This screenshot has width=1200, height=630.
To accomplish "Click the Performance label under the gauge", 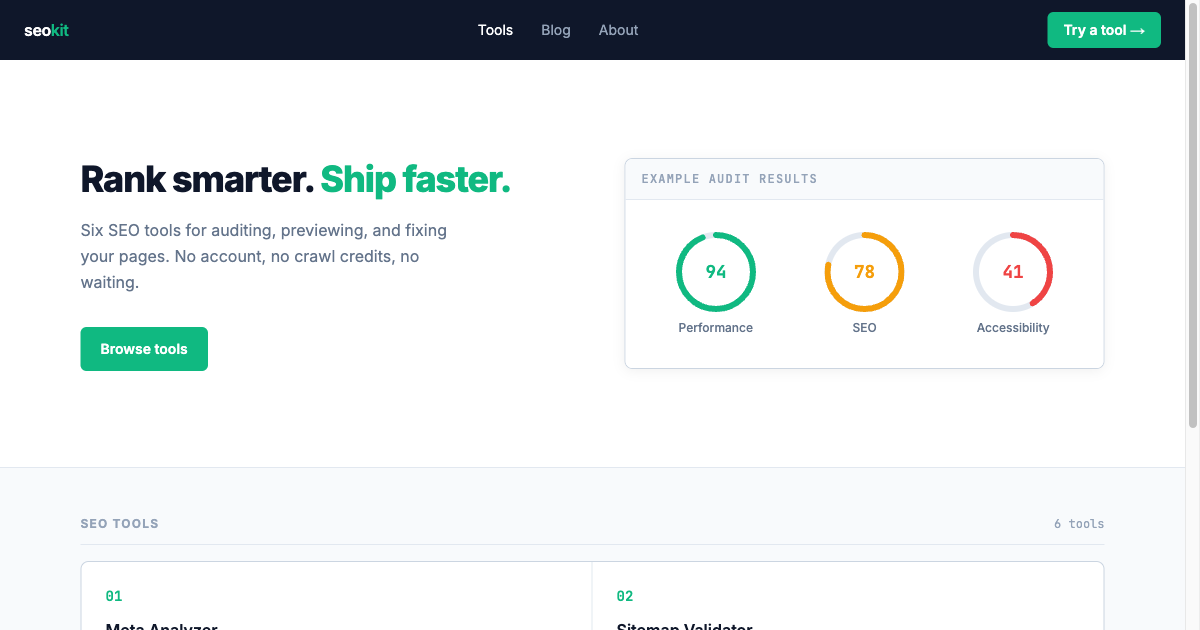I will pyautogui.click(x=716, y=328).
